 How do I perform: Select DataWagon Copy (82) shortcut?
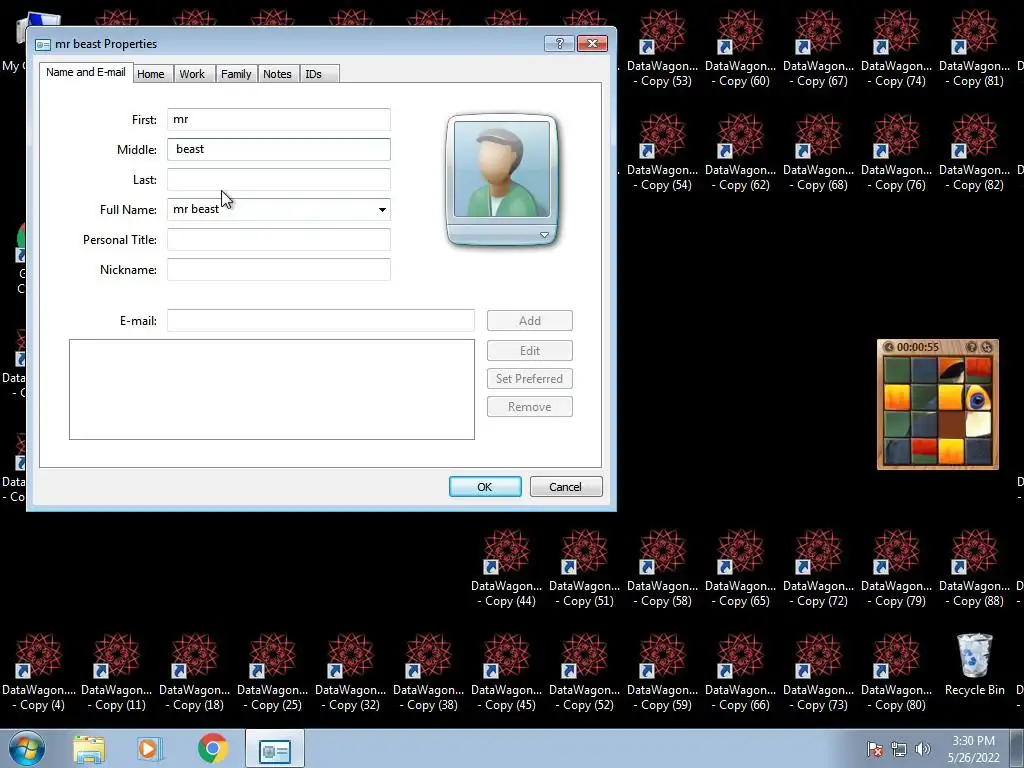[974, 153]
